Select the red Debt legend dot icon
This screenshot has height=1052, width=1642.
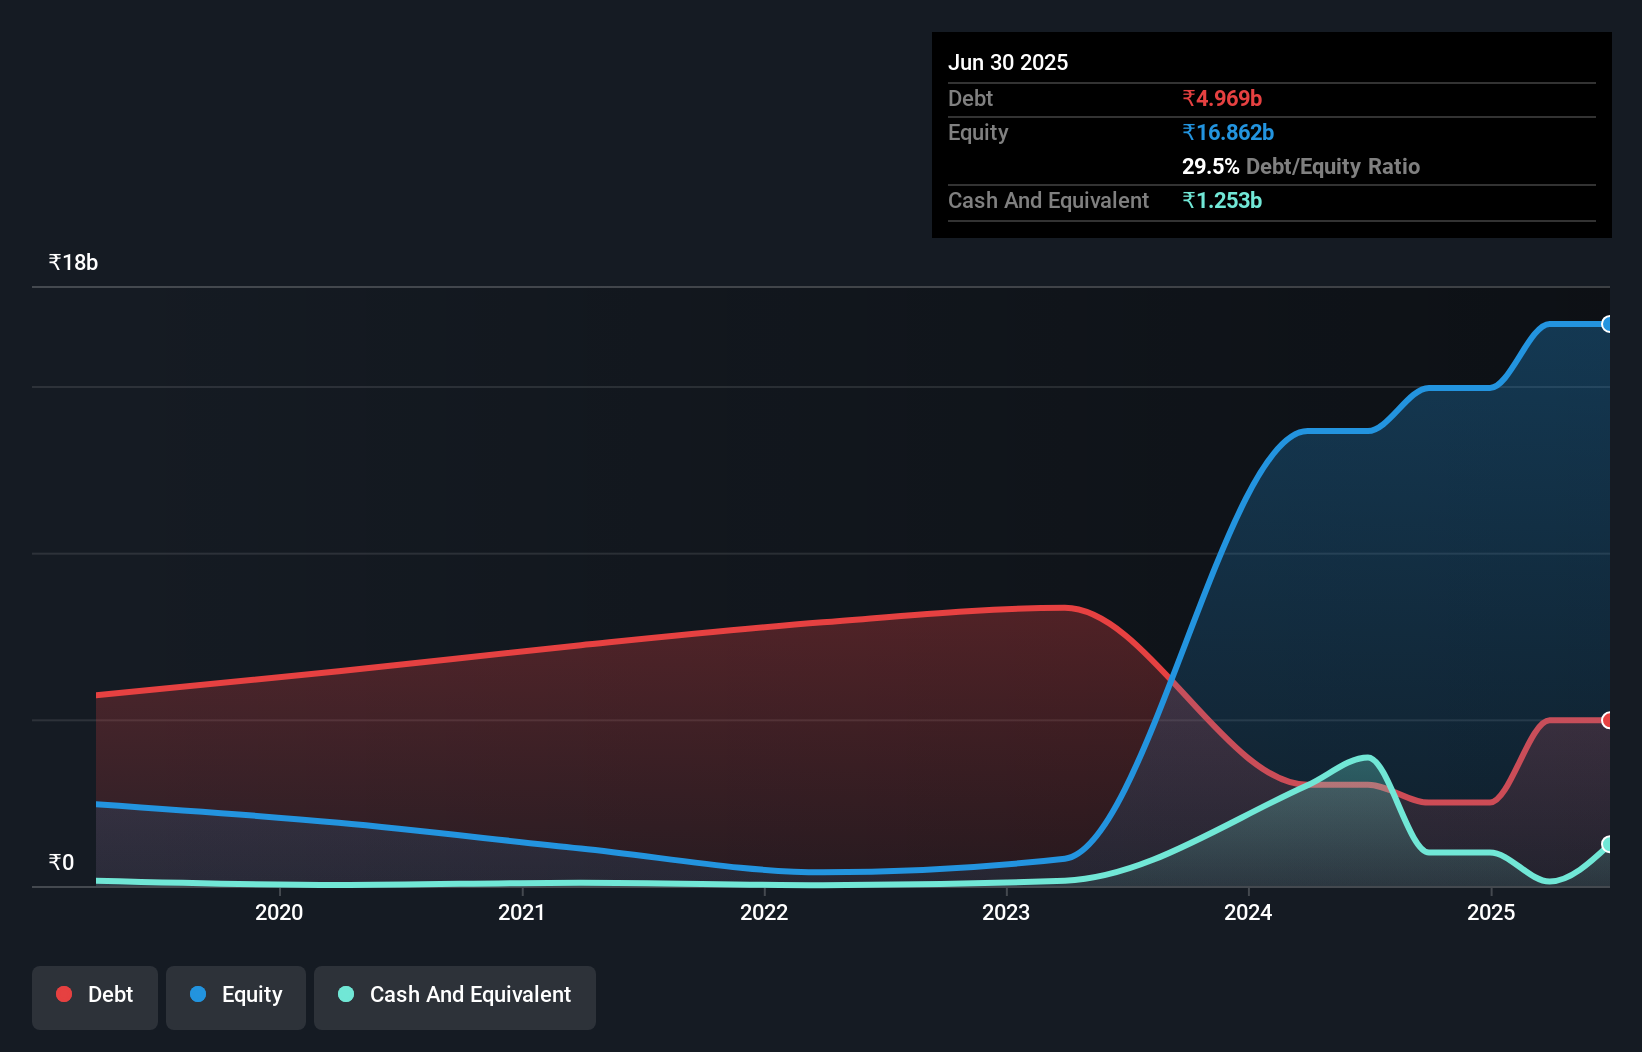point(63,994)
